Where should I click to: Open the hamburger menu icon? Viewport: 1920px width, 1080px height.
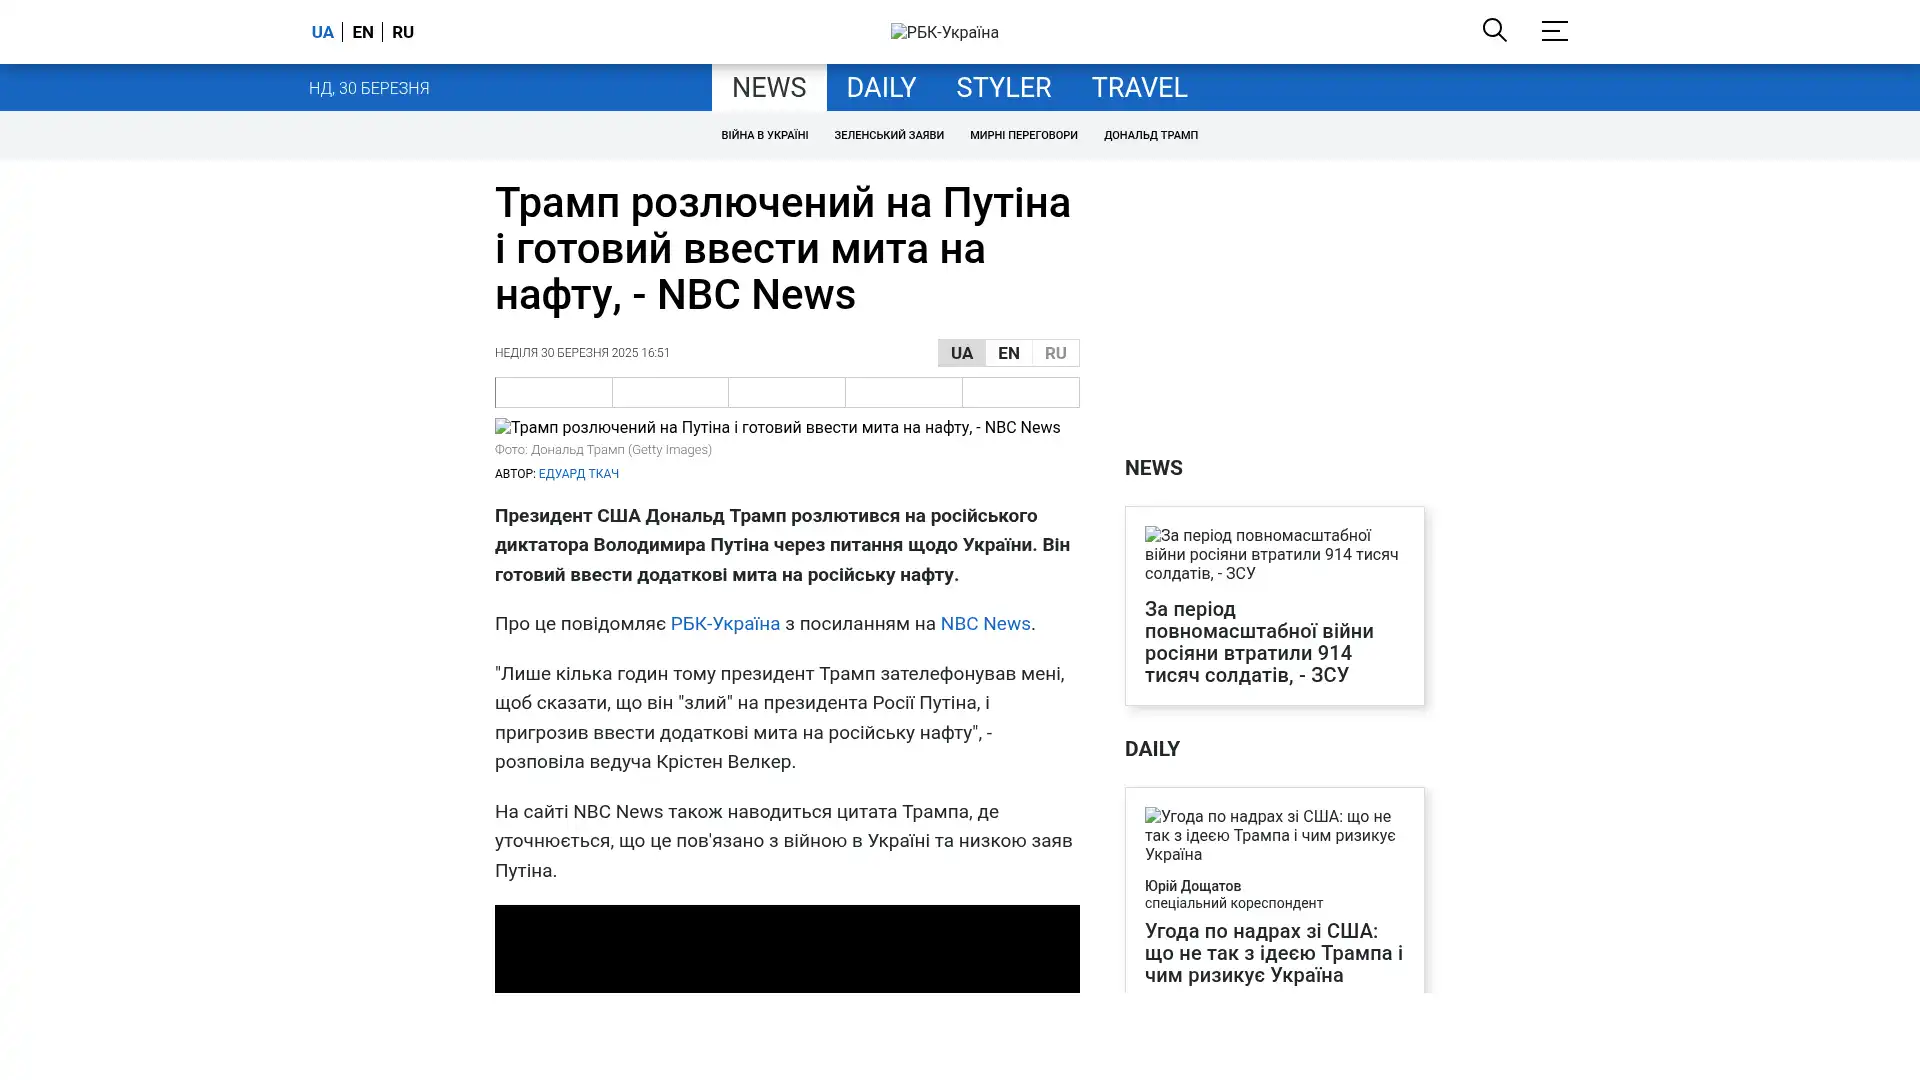click(1554, 30)
